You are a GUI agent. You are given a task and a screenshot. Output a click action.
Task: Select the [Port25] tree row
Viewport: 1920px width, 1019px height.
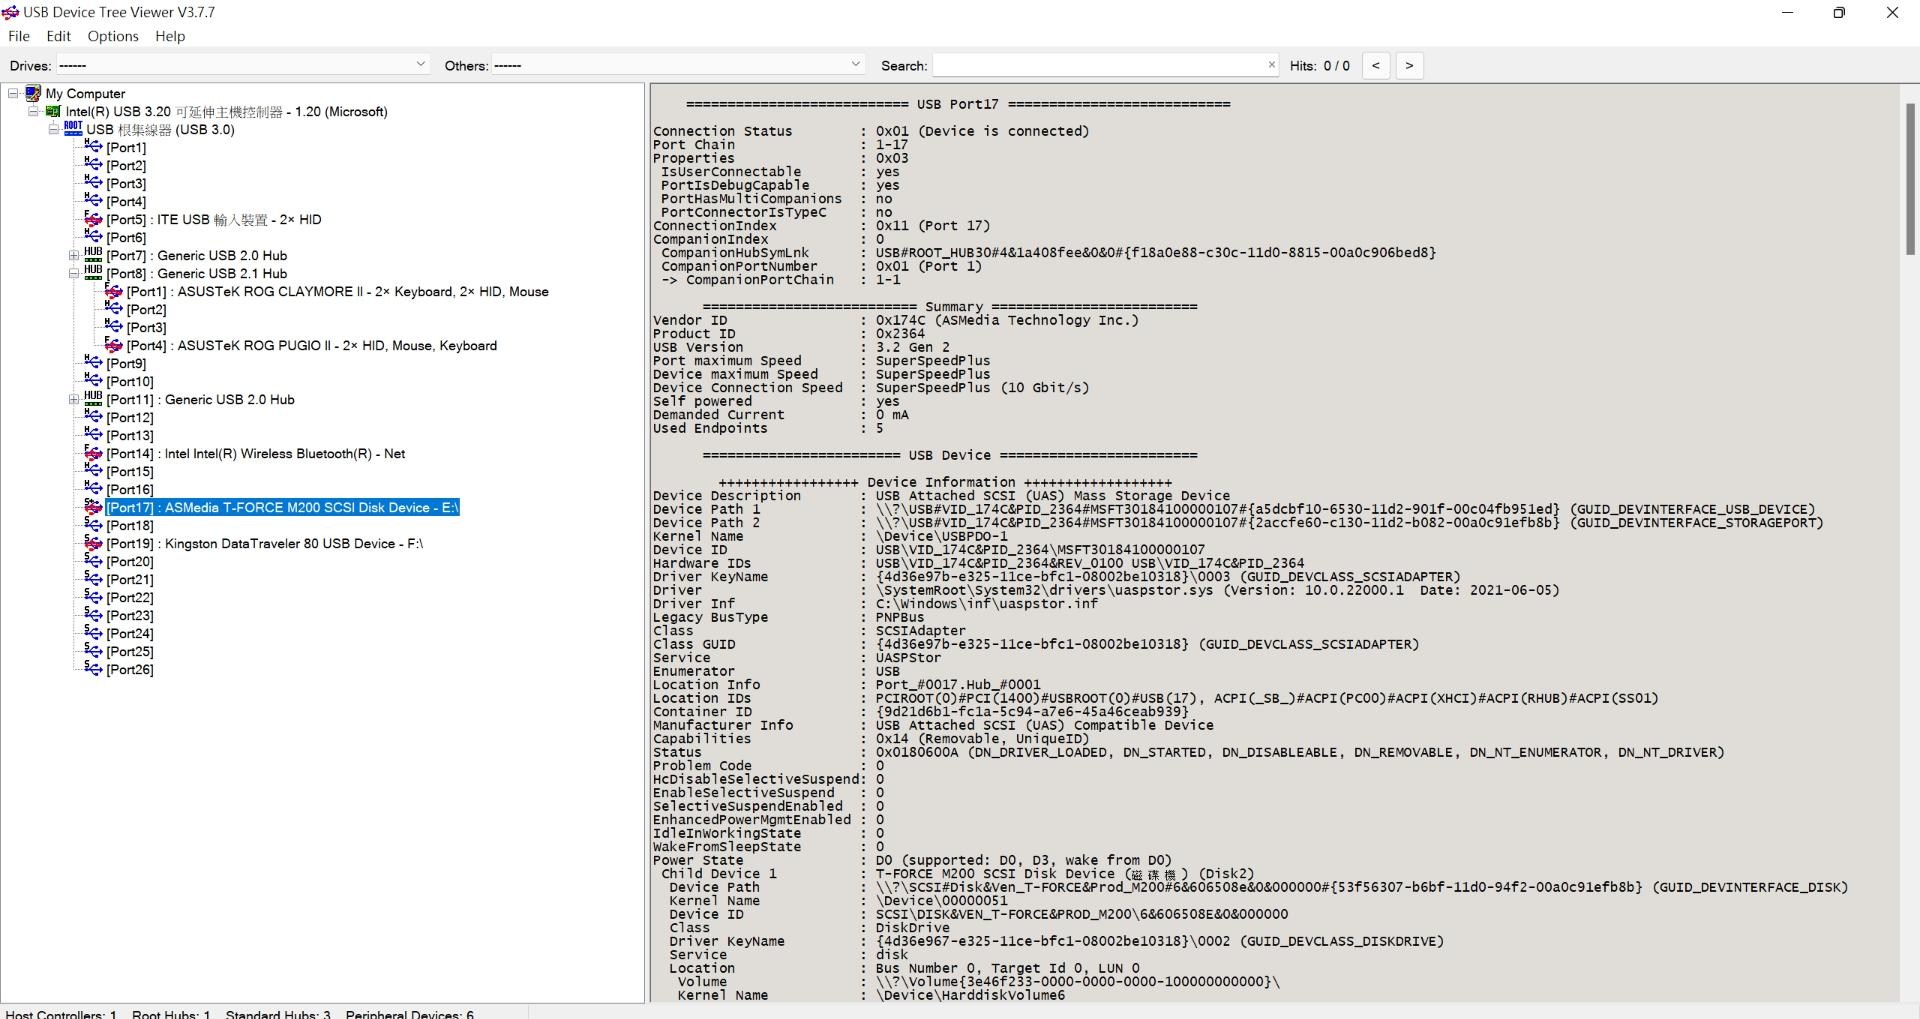coord(130,651)
